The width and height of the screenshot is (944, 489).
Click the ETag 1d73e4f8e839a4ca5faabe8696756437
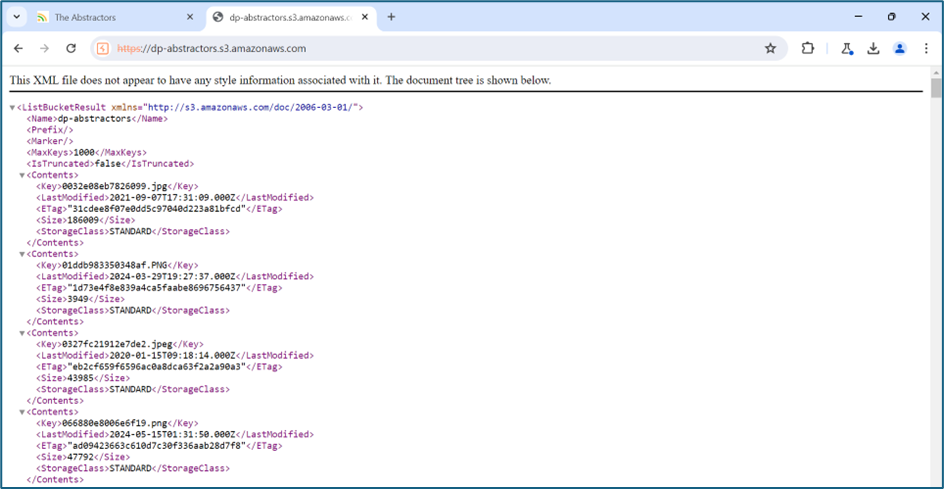[x=157, y=288]
